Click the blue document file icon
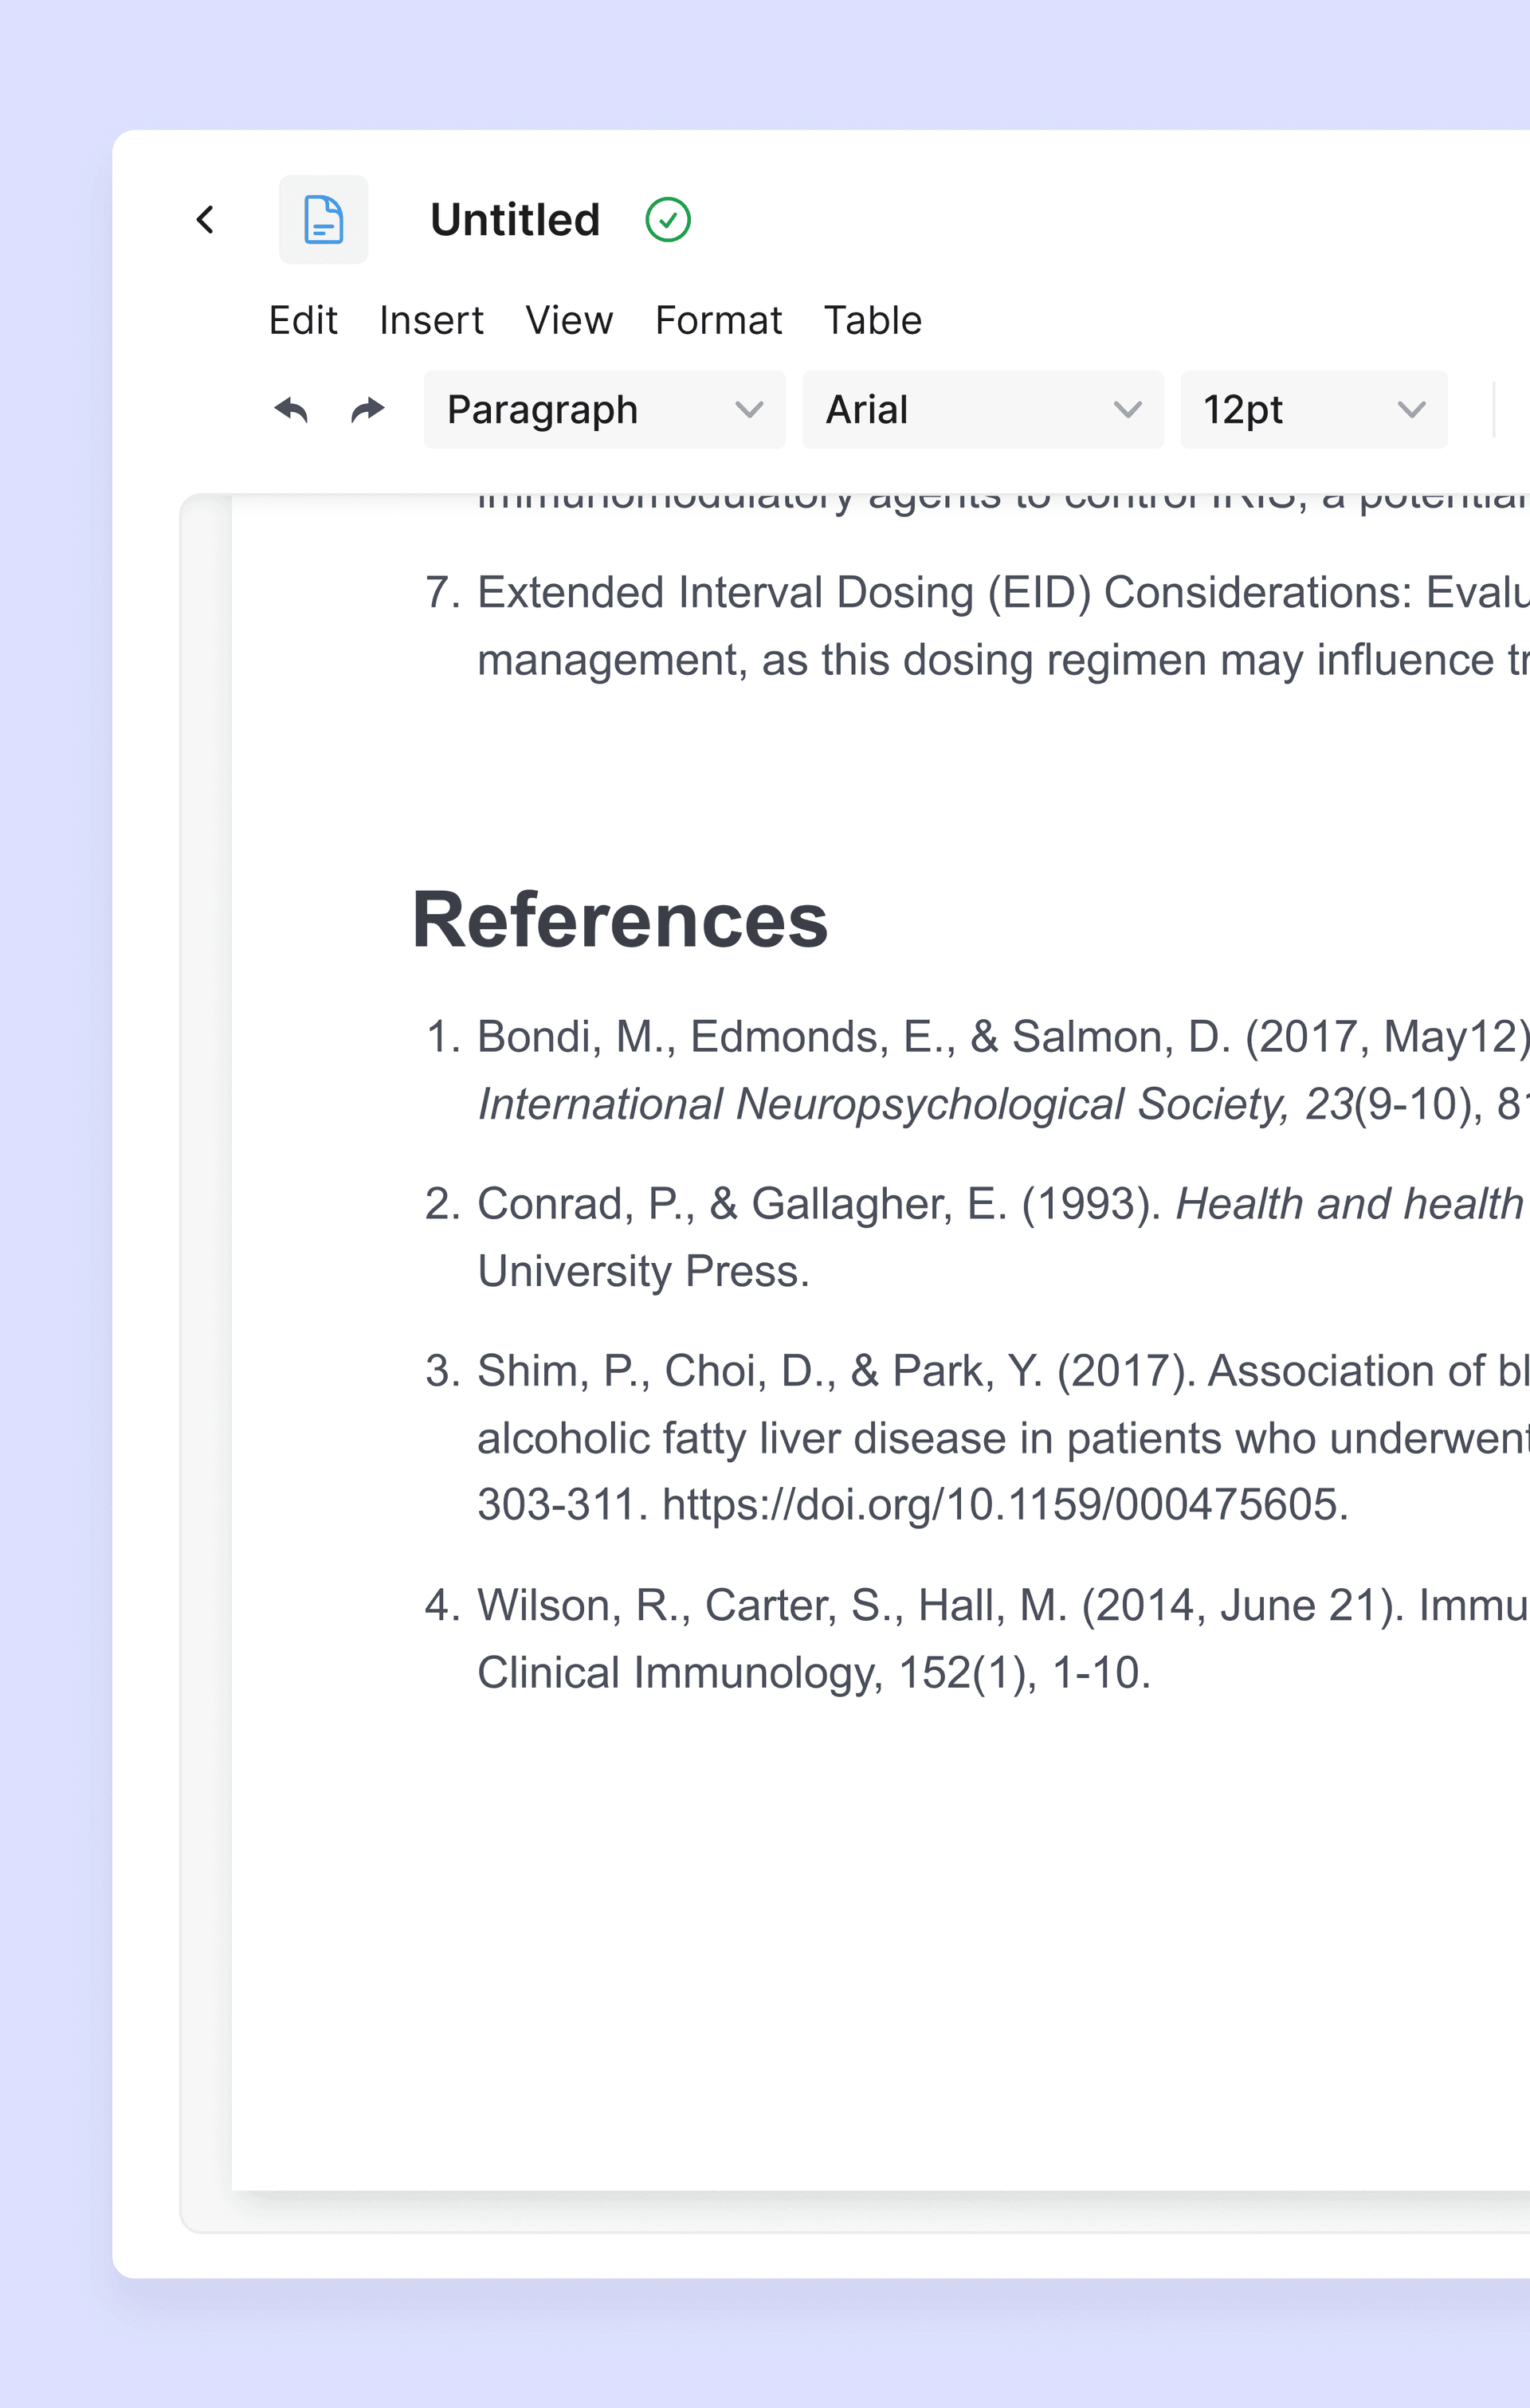Viewport: 1530px width, 2408px height. coord(323,220)
